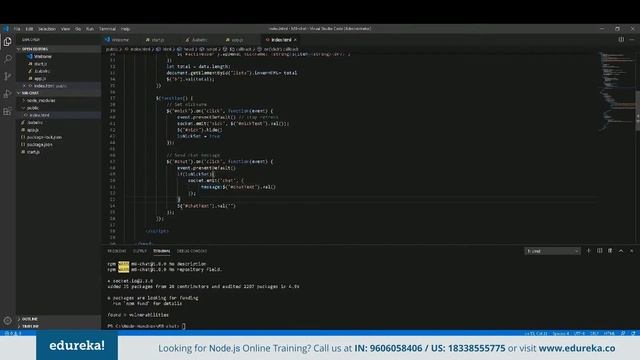Click the Spaces indentation status item

(560, 333)
